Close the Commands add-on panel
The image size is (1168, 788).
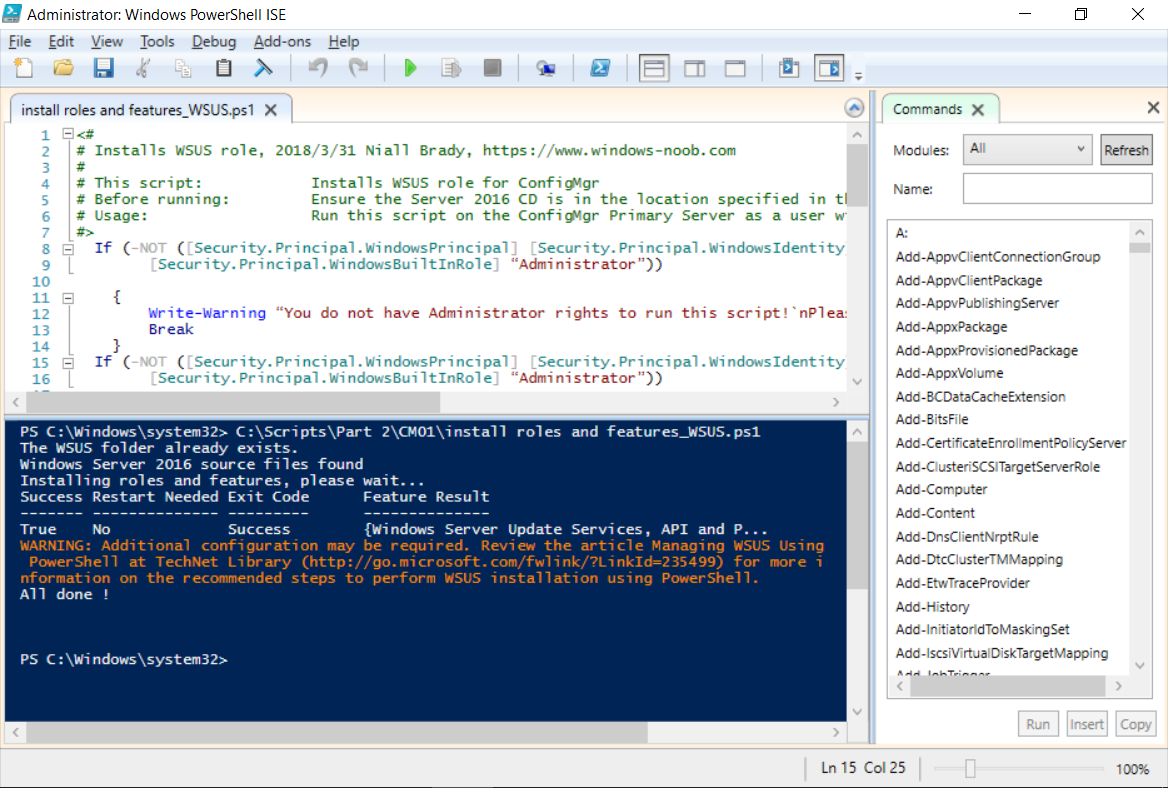[1153, 108]
